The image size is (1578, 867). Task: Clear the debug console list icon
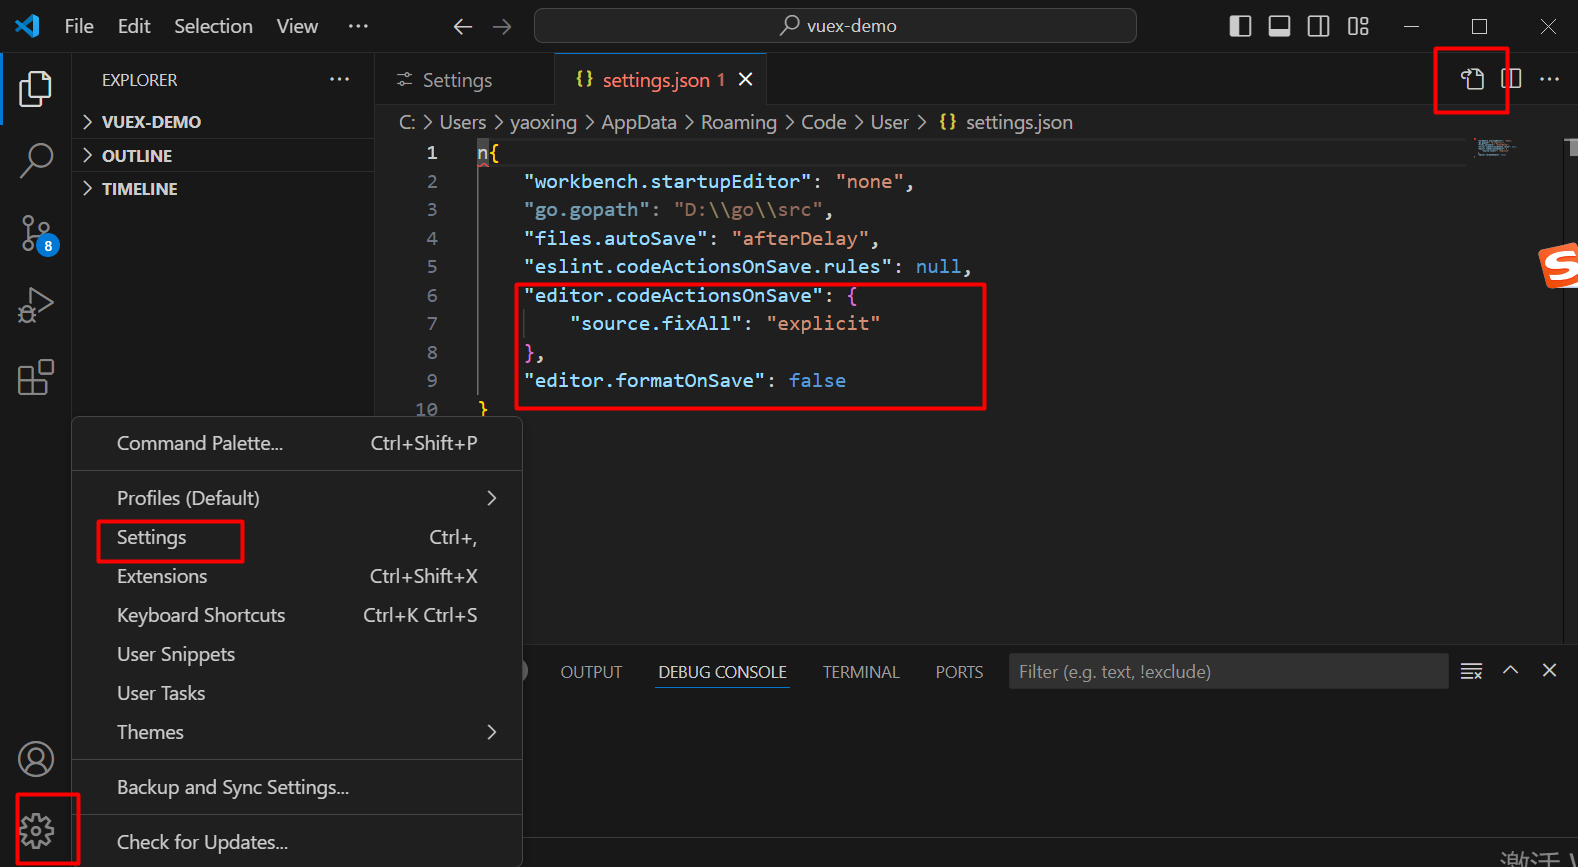pyautogui.click(x=1471, y=671)
